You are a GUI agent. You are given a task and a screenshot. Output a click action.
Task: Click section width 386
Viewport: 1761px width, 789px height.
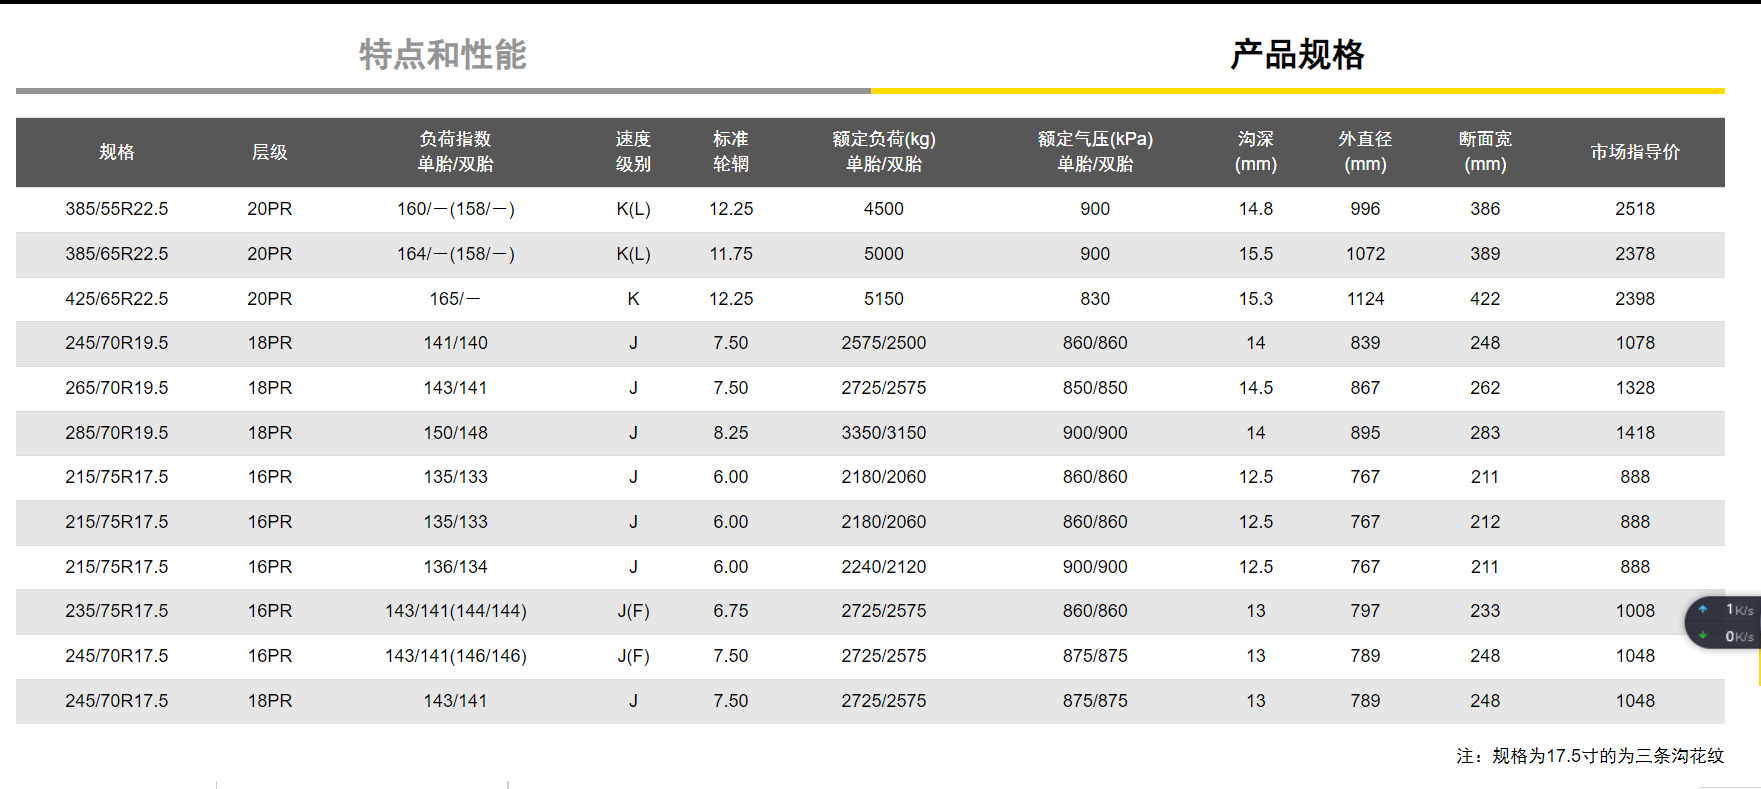point(1485,209)
